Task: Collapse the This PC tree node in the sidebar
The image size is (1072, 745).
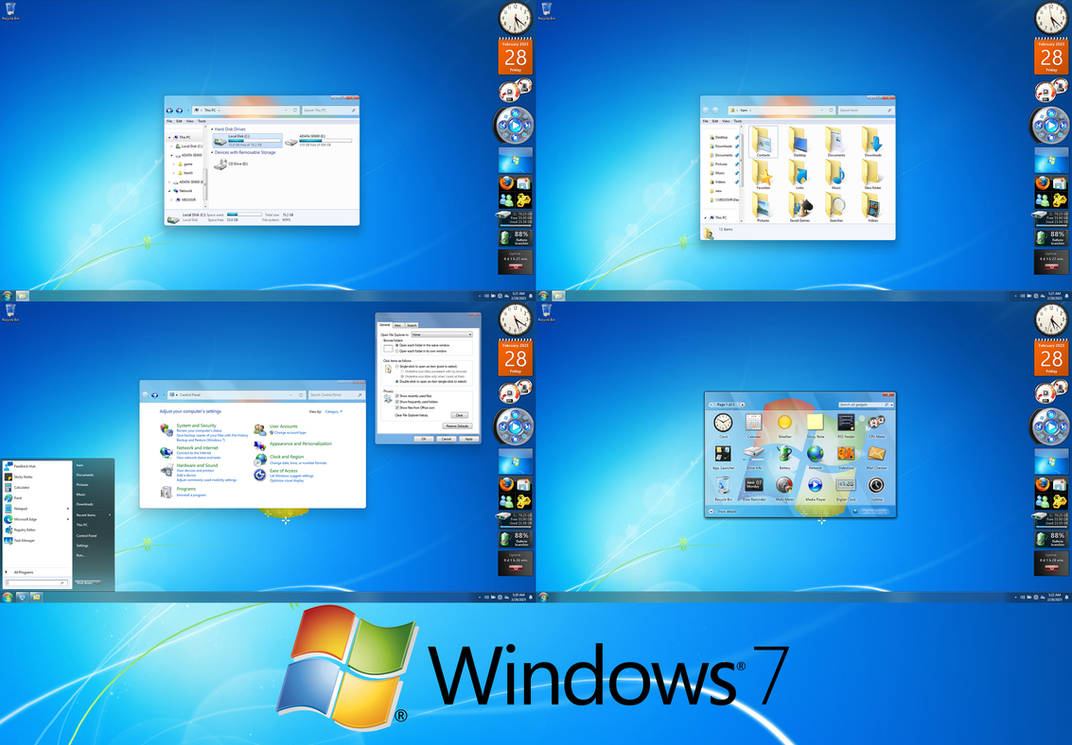Action: [x=169, y=137]
